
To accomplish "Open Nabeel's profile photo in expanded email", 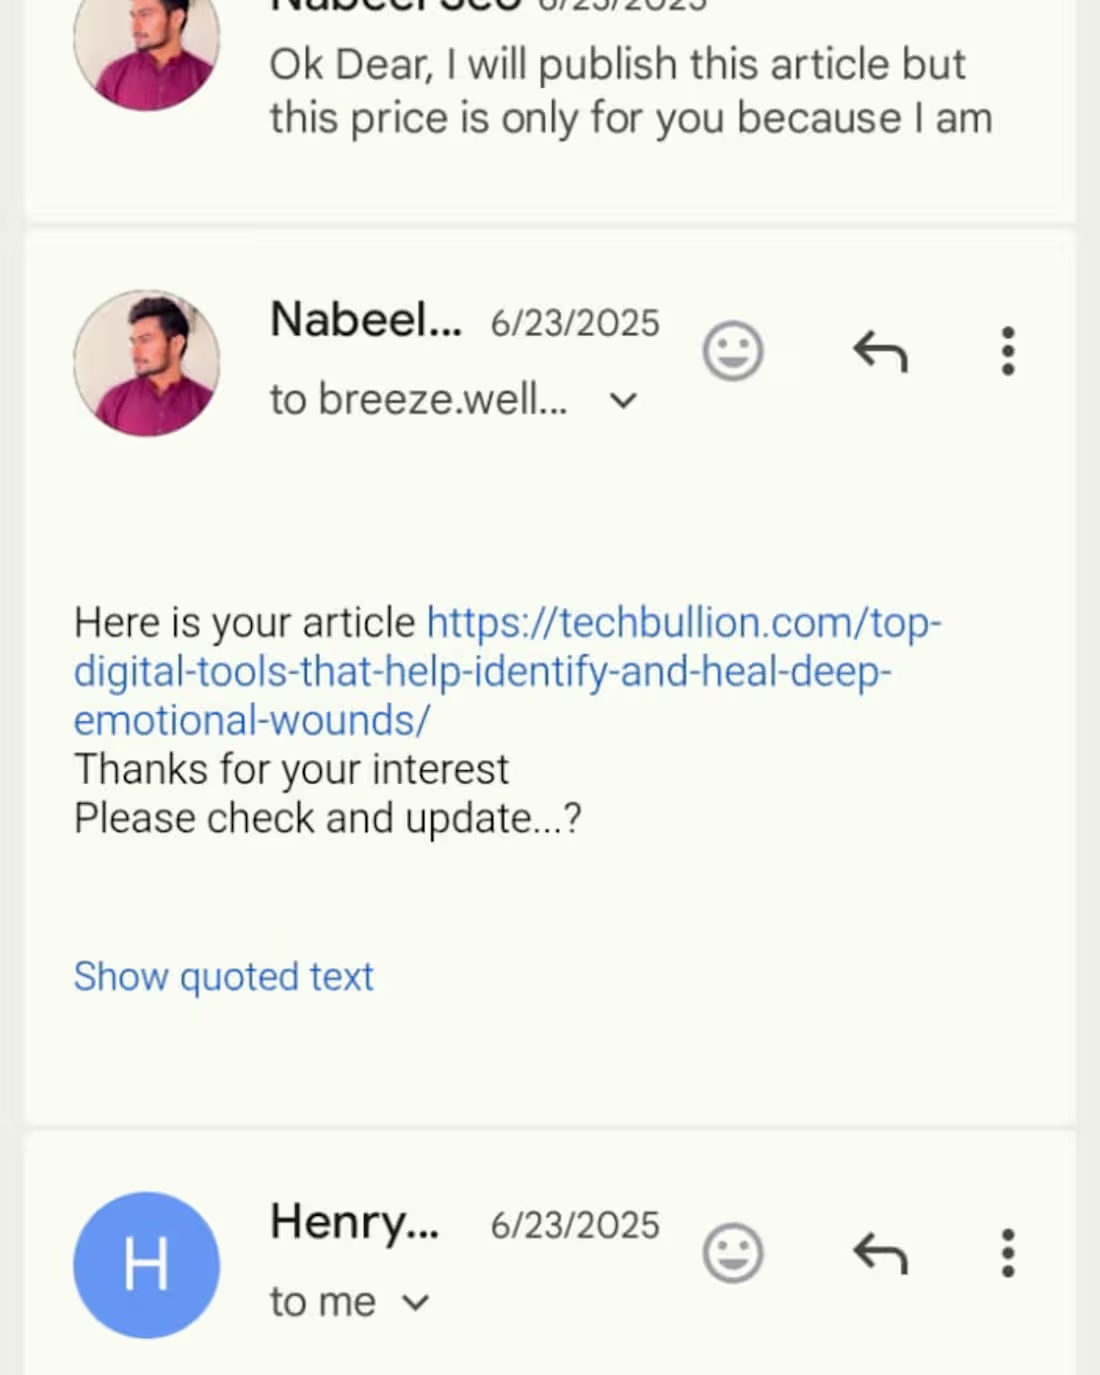I will coord(147,363).
